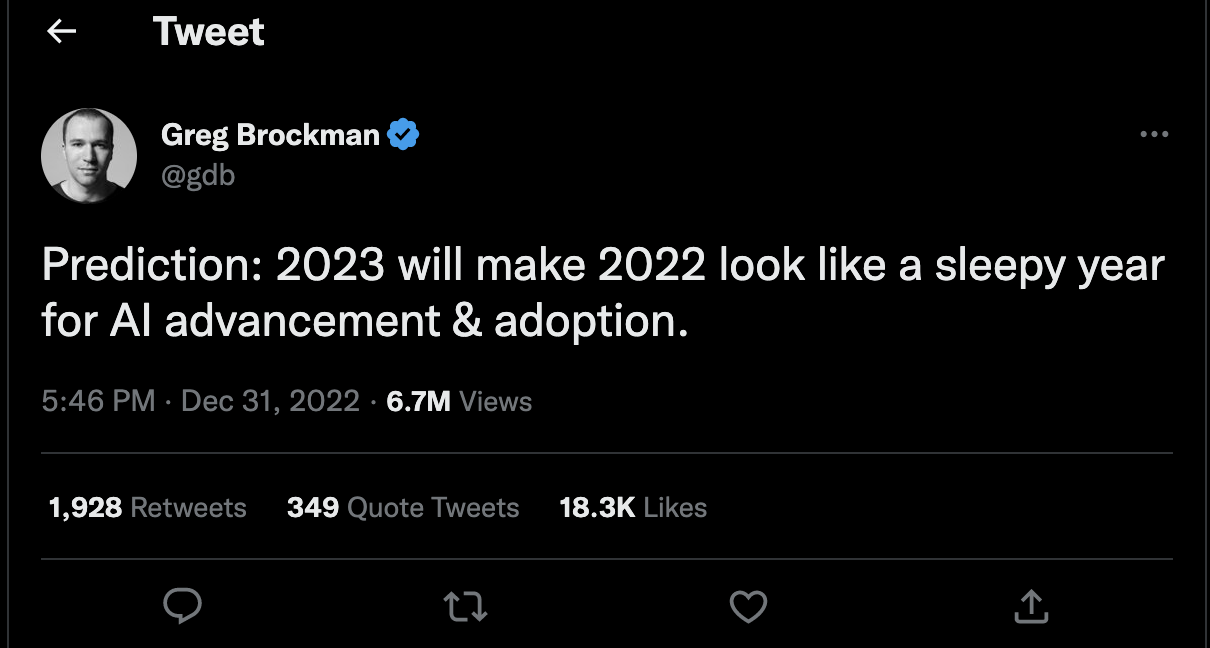Screen dimensions: 1210x648
Task: Click the Tweet page heading
Action: 209,32
